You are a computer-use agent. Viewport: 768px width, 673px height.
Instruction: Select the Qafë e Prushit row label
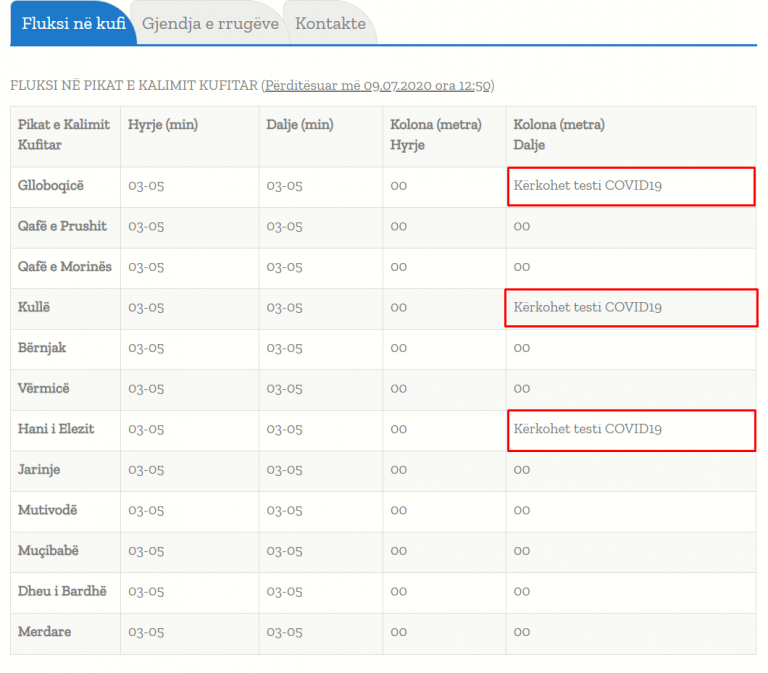tap(62, 226)
